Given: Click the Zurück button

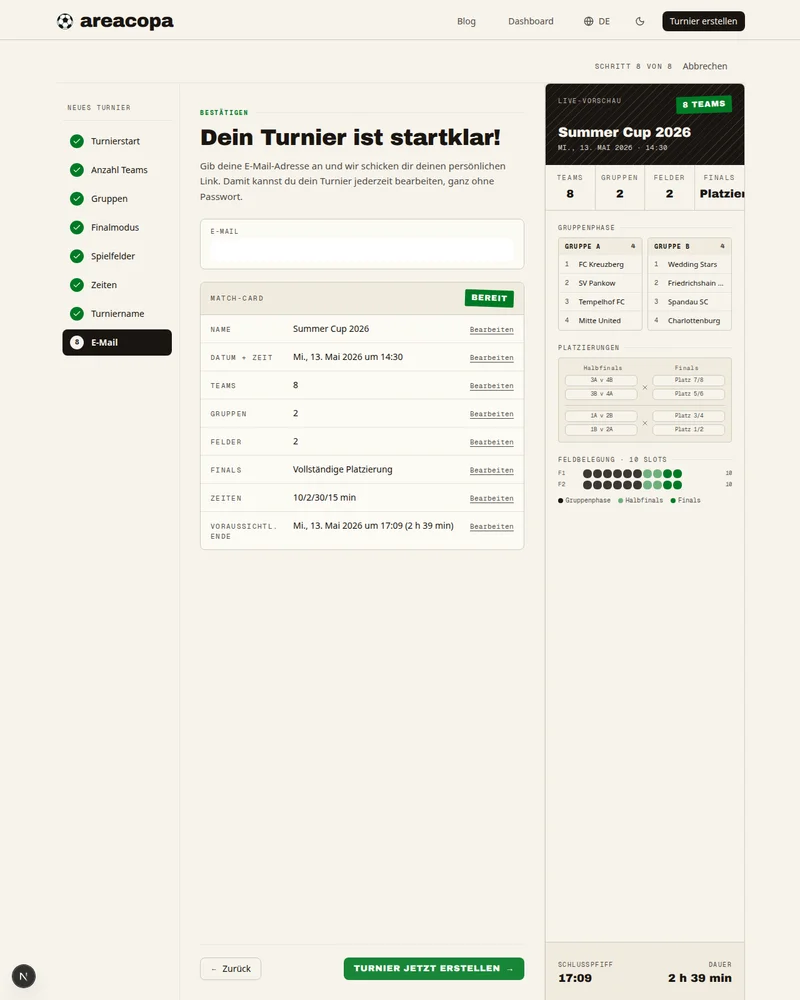Looking at the screenshot, I should click(230, 968).
